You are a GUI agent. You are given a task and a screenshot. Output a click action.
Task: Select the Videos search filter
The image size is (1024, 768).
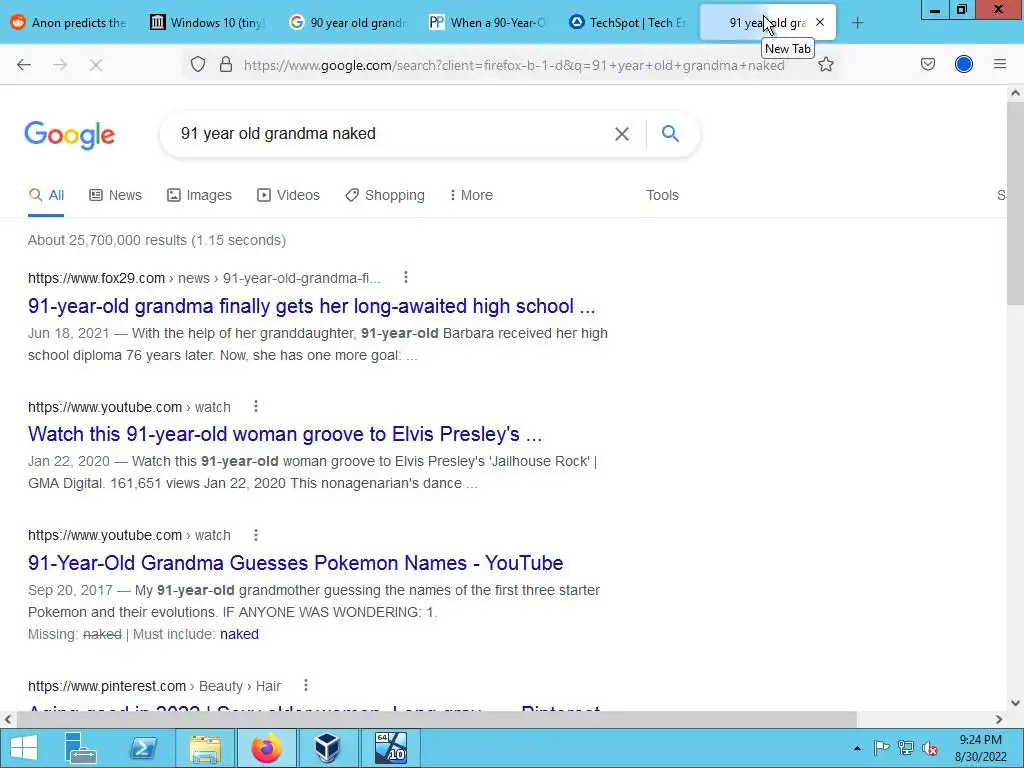(289, 195)
